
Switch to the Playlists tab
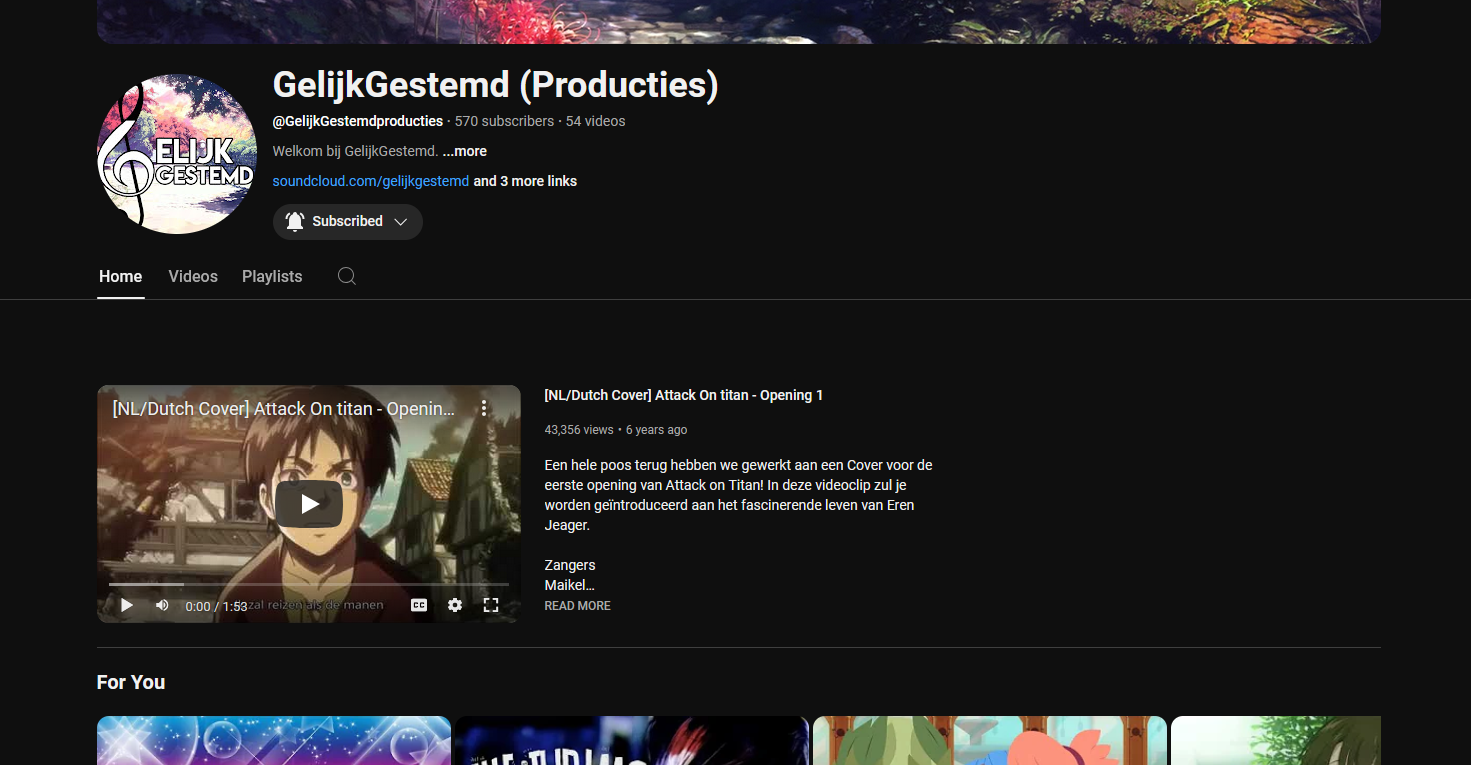coord(272,276)
